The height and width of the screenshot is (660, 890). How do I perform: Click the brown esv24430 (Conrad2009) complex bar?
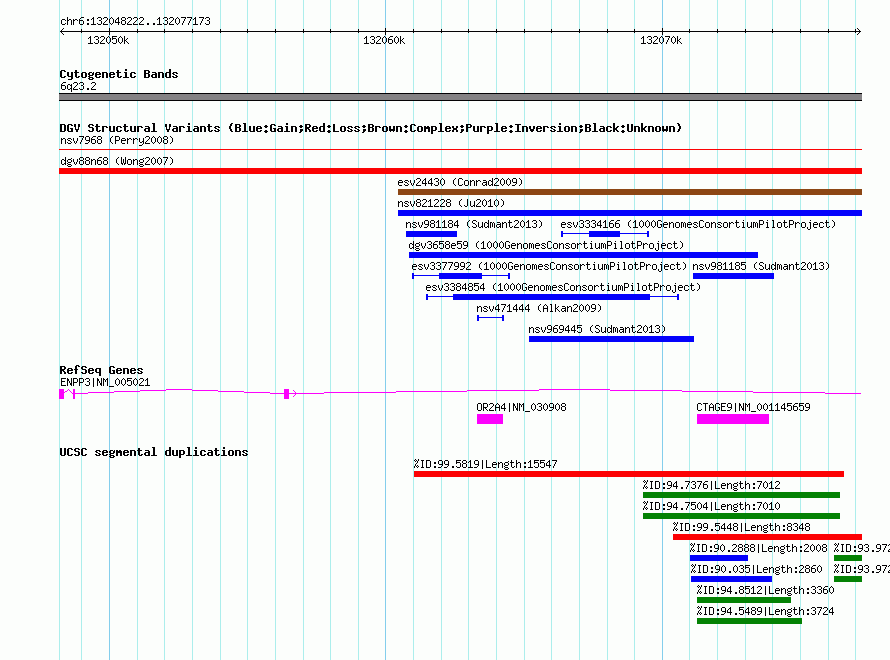tap(630, 192)
